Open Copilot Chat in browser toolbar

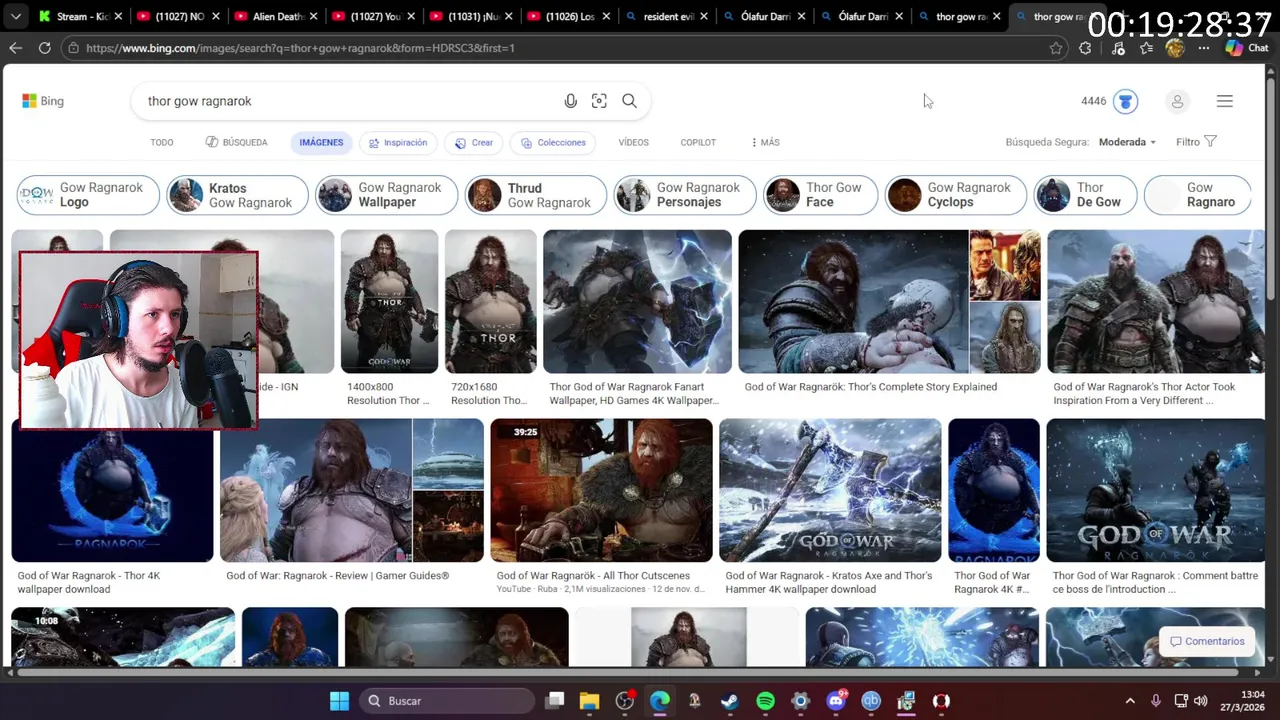click(1247, 48)
